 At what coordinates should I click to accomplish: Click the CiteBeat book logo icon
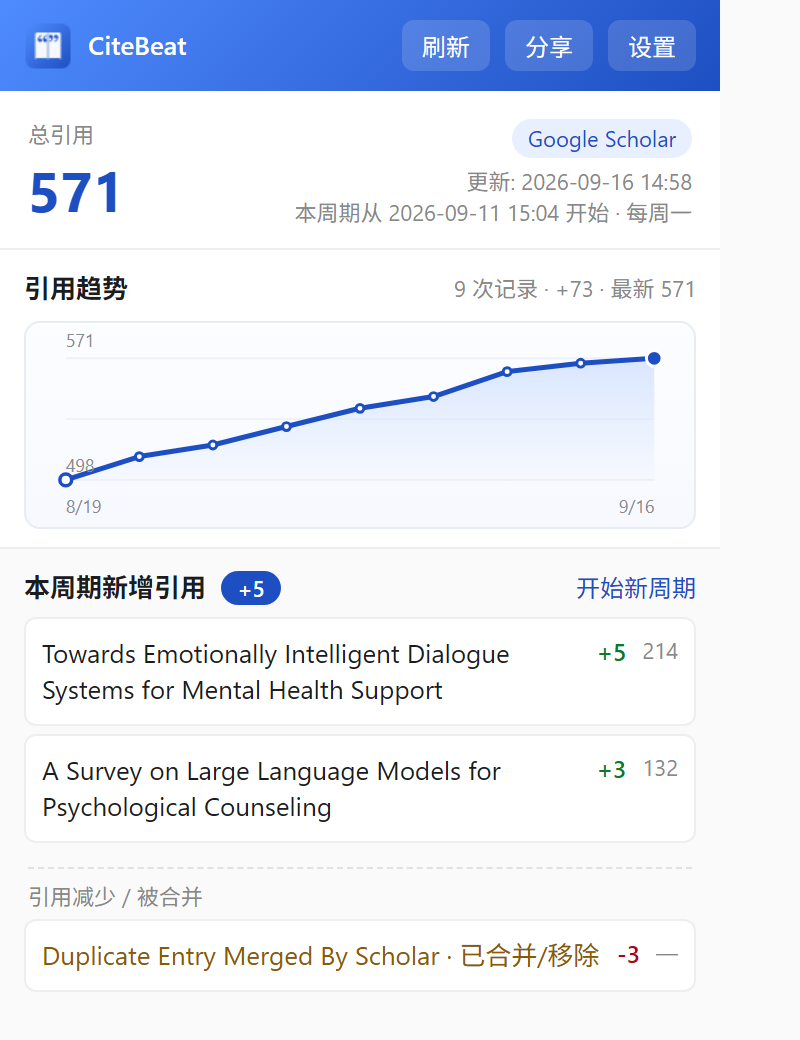(48, 46)
